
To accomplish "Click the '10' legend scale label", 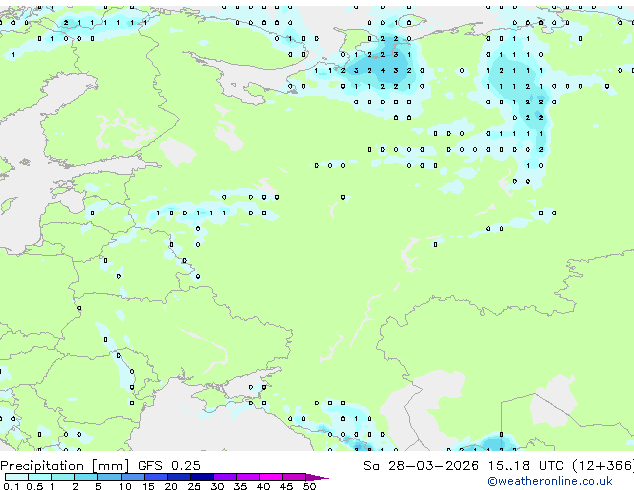I will (125, 486).
